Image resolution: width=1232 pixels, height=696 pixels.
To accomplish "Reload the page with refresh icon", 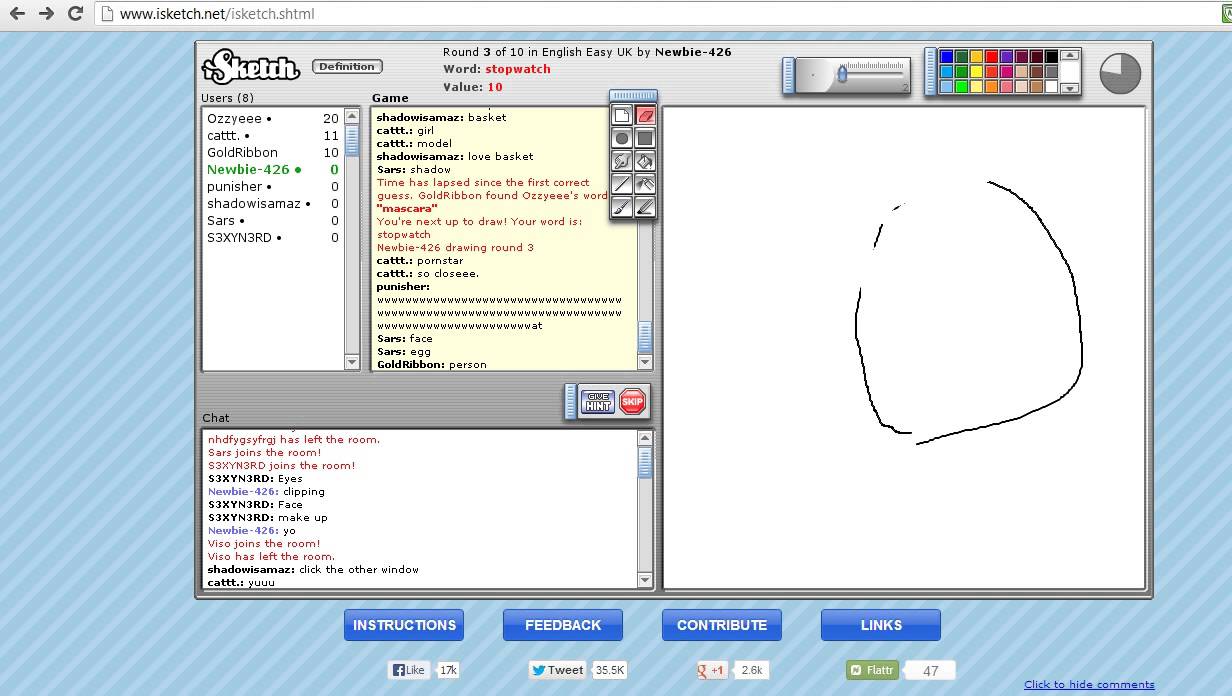I will pos(75,14).
